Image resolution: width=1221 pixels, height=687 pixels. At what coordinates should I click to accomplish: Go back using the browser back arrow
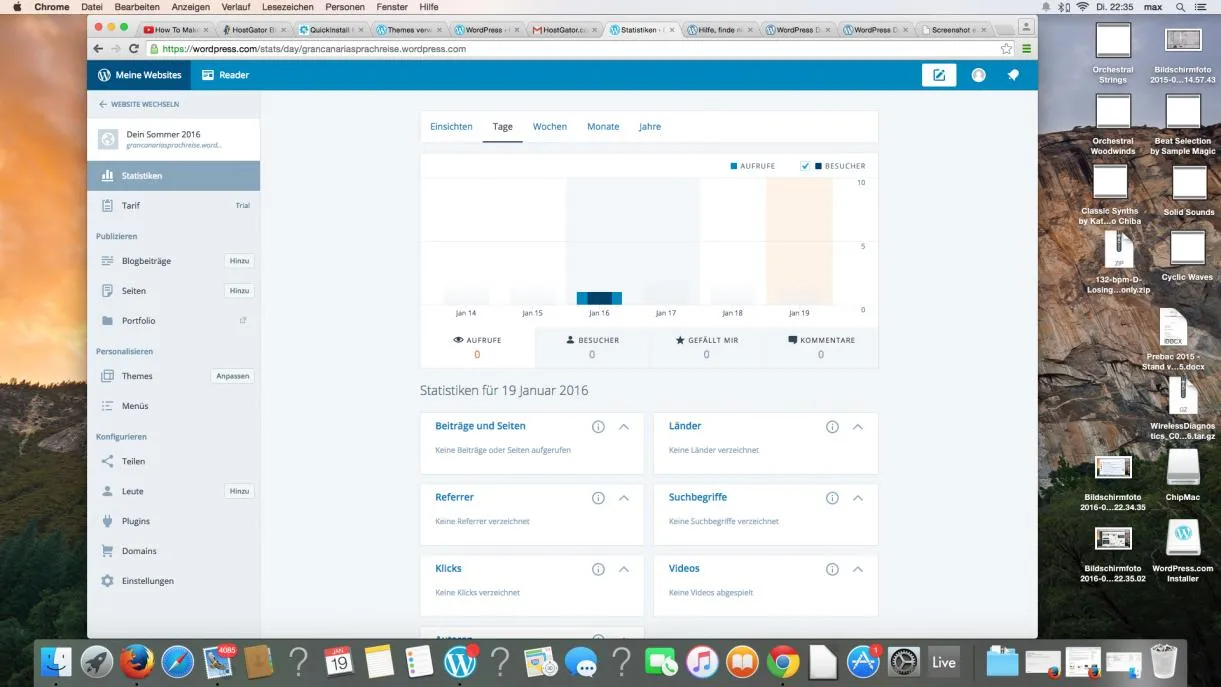coord(98,48)
